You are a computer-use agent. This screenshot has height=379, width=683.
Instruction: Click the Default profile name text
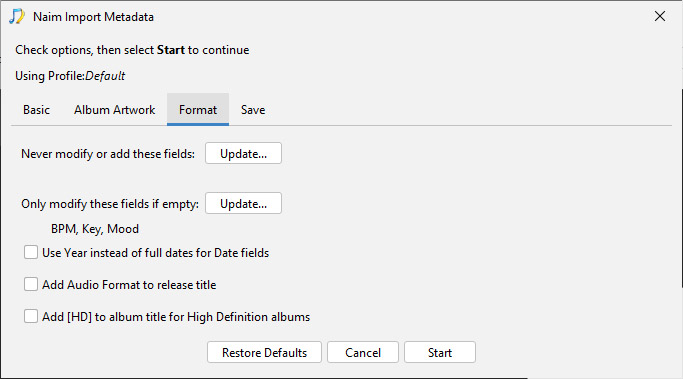click(x=105, y=76)
